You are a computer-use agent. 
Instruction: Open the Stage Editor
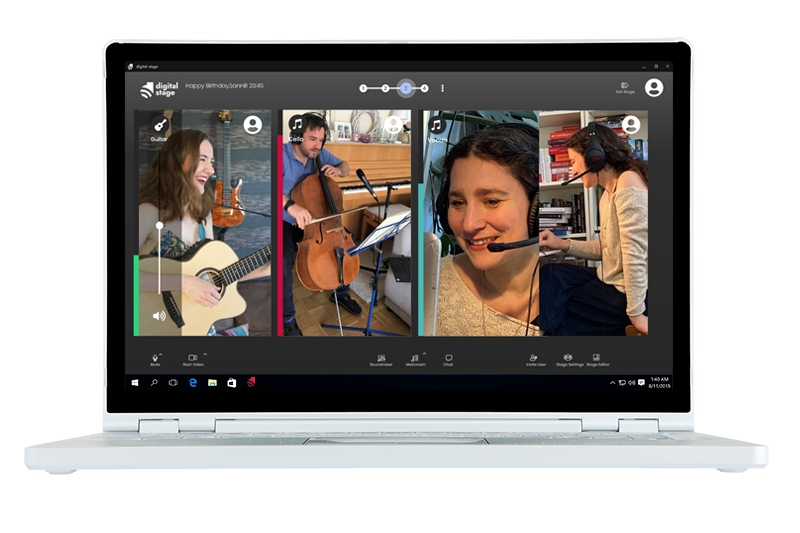(597, 358)
